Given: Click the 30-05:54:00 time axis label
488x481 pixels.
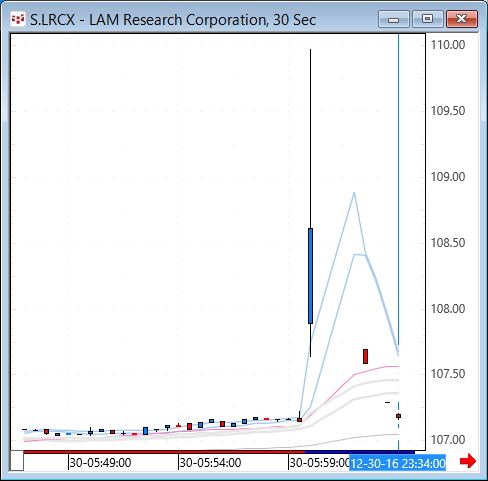Looking at the screenshot, I should click(x=210, y=463).
